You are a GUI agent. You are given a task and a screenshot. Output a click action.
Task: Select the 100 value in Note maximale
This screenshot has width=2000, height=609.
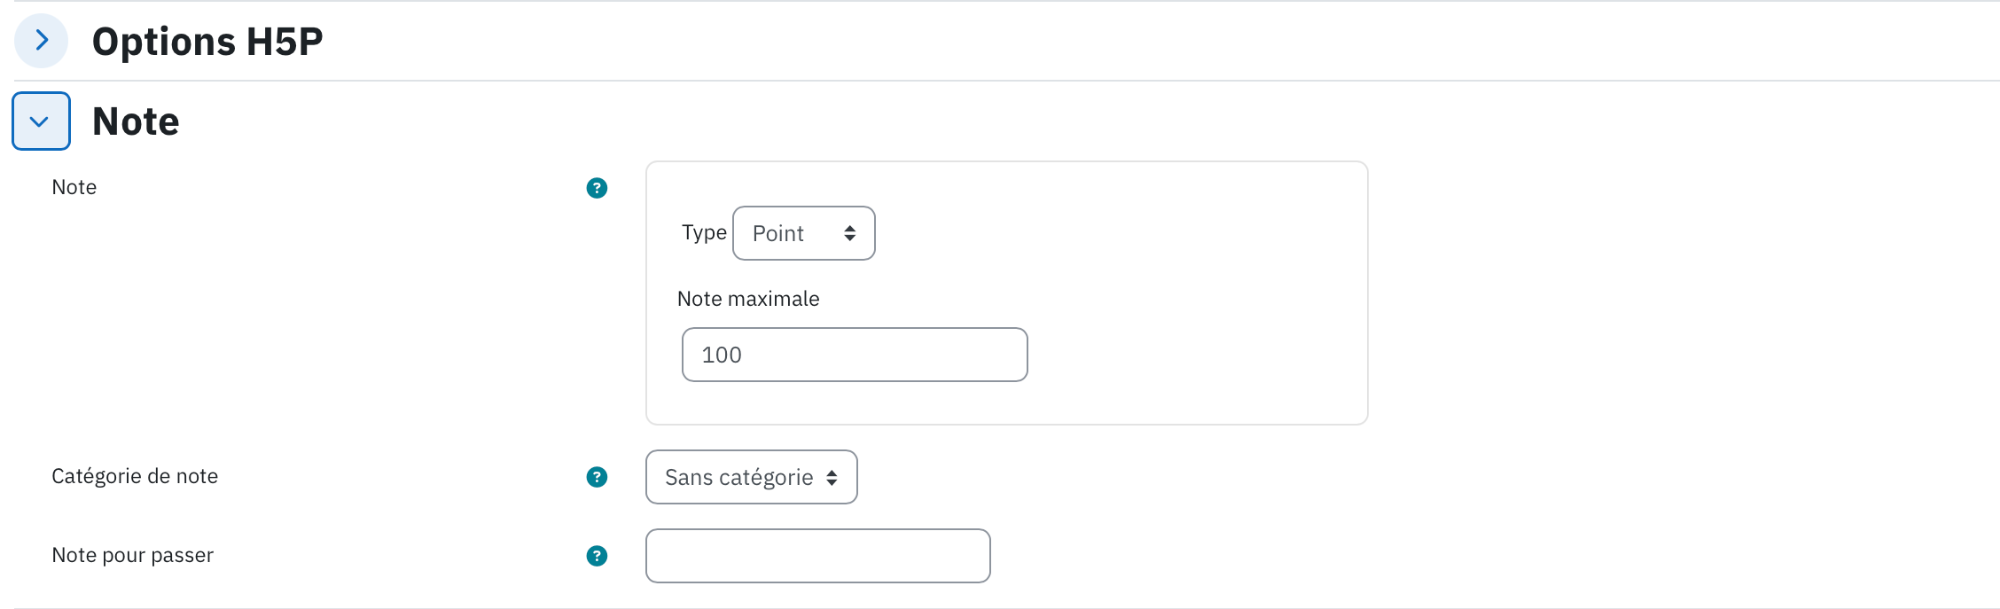coord(722,355)
